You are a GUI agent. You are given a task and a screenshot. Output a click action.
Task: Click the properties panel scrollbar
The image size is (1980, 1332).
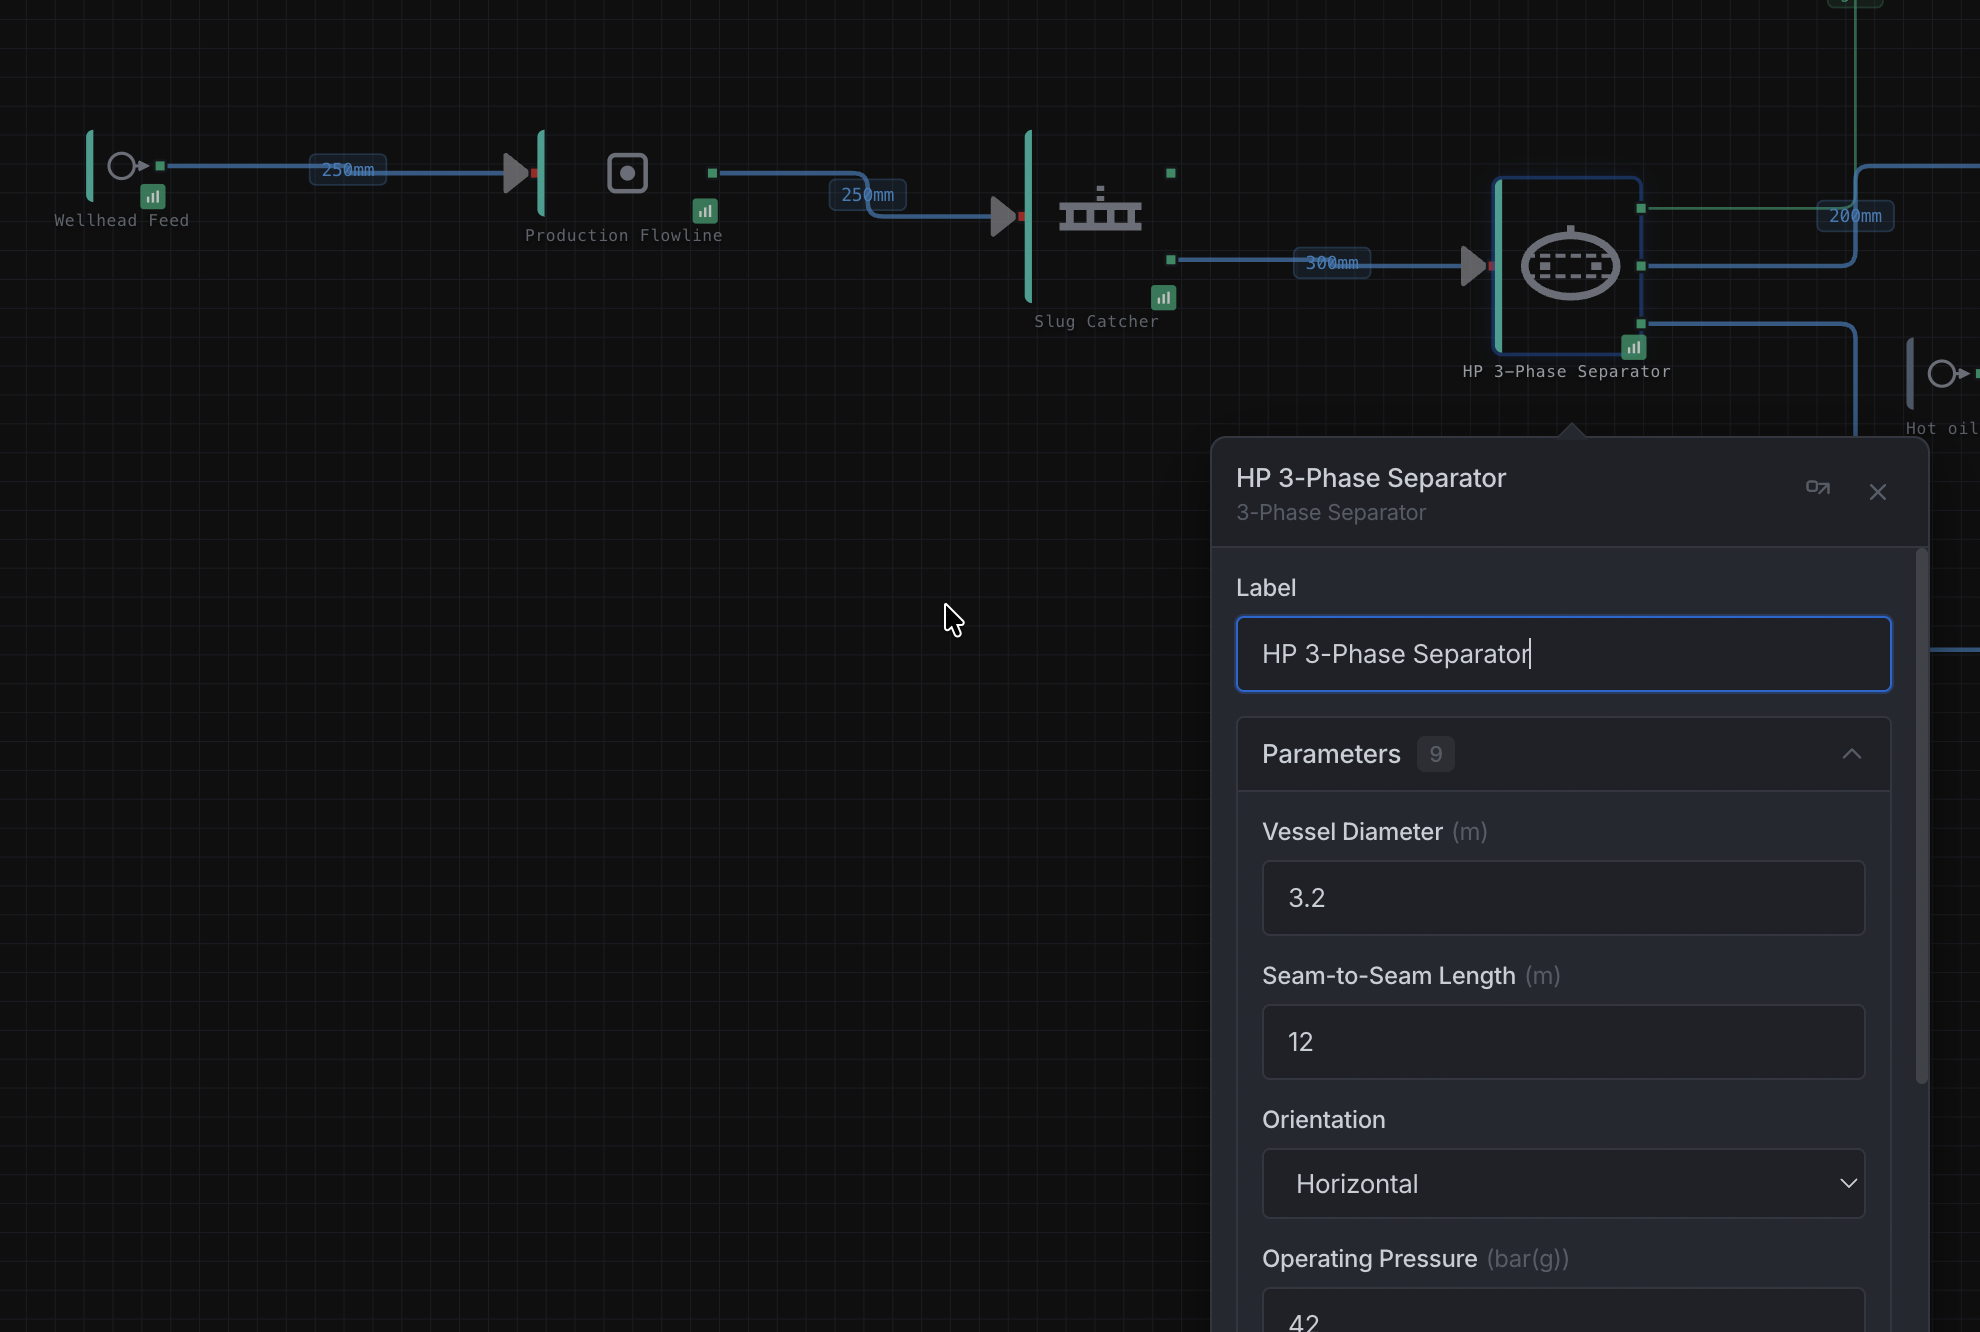click(1921, 816)
